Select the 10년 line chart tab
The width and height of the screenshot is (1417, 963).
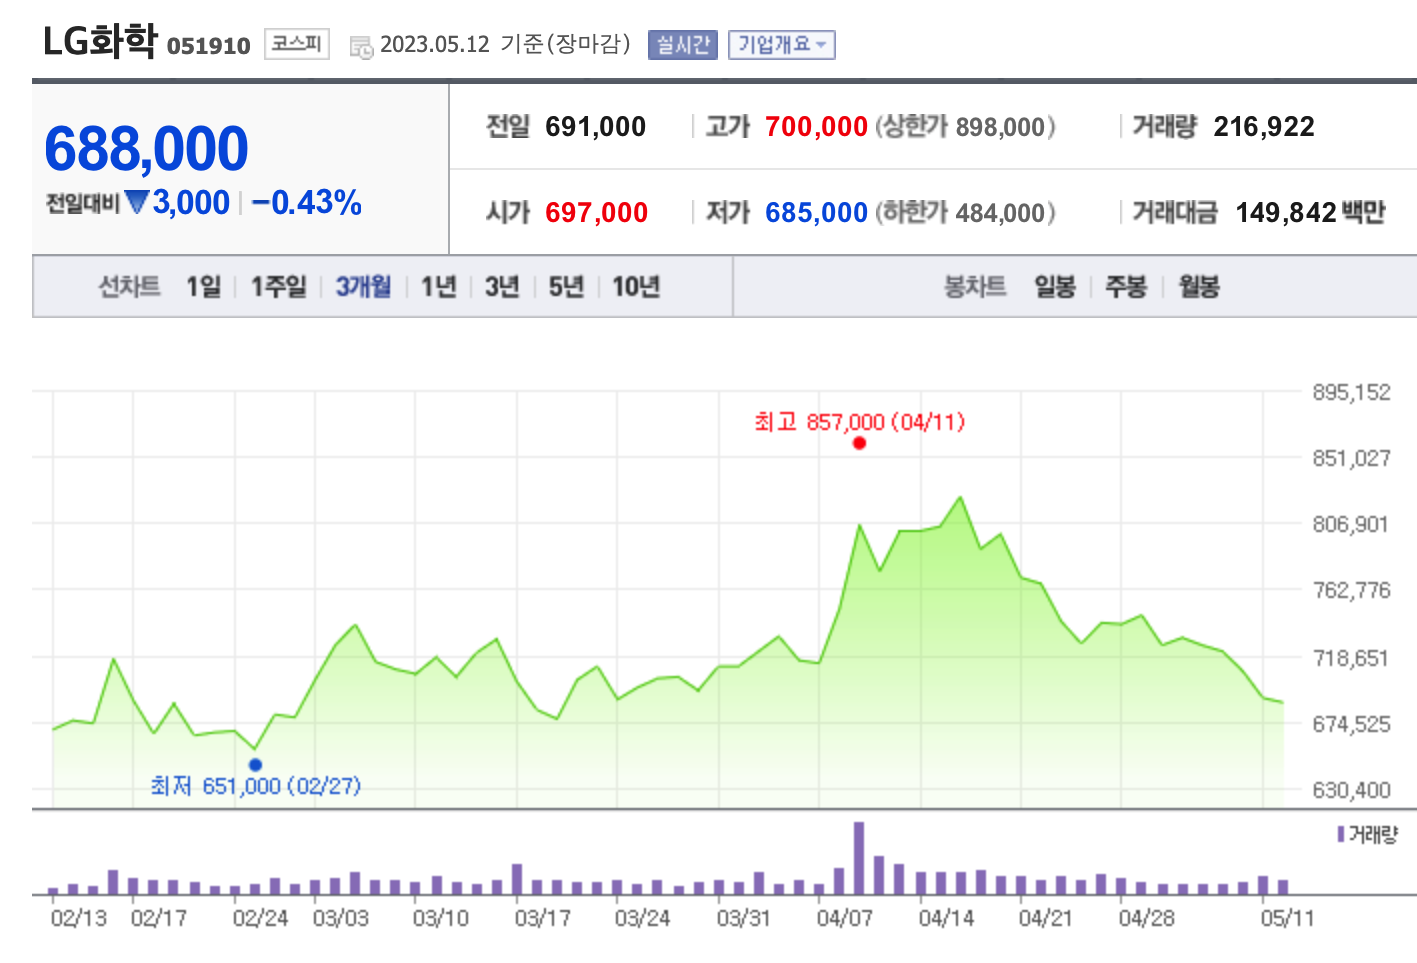point(636,287)
